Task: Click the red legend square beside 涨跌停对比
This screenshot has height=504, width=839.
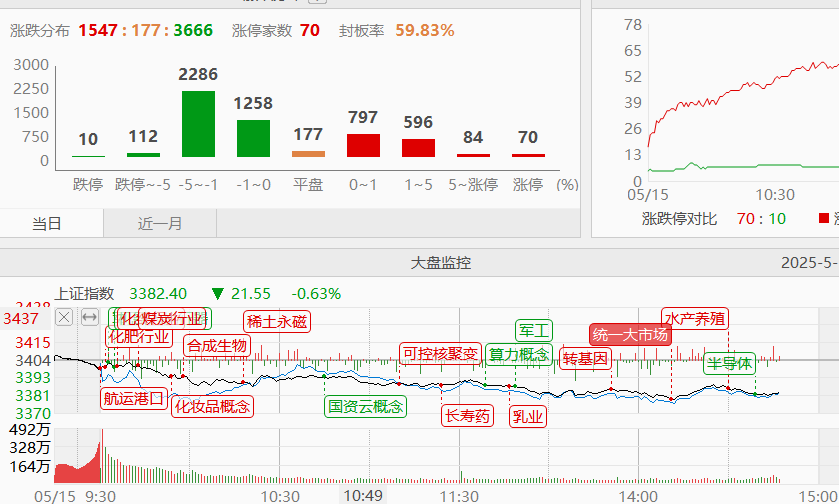Action: (x=824, y=218)
